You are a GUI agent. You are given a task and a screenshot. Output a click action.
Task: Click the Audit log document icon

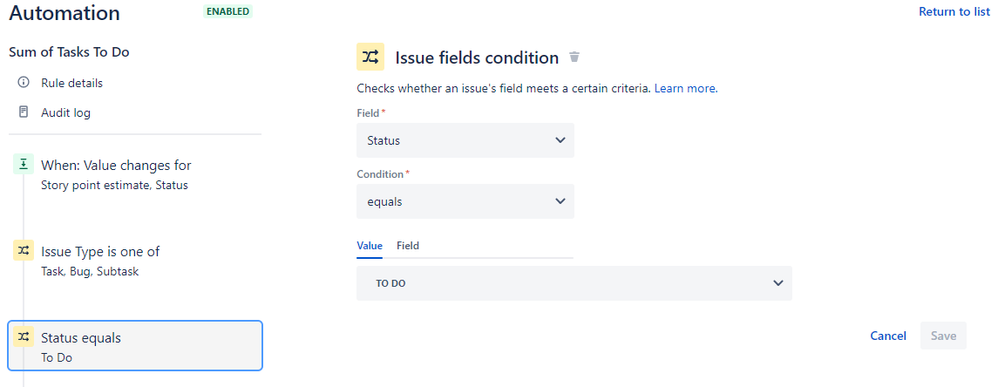pos(24,113)
